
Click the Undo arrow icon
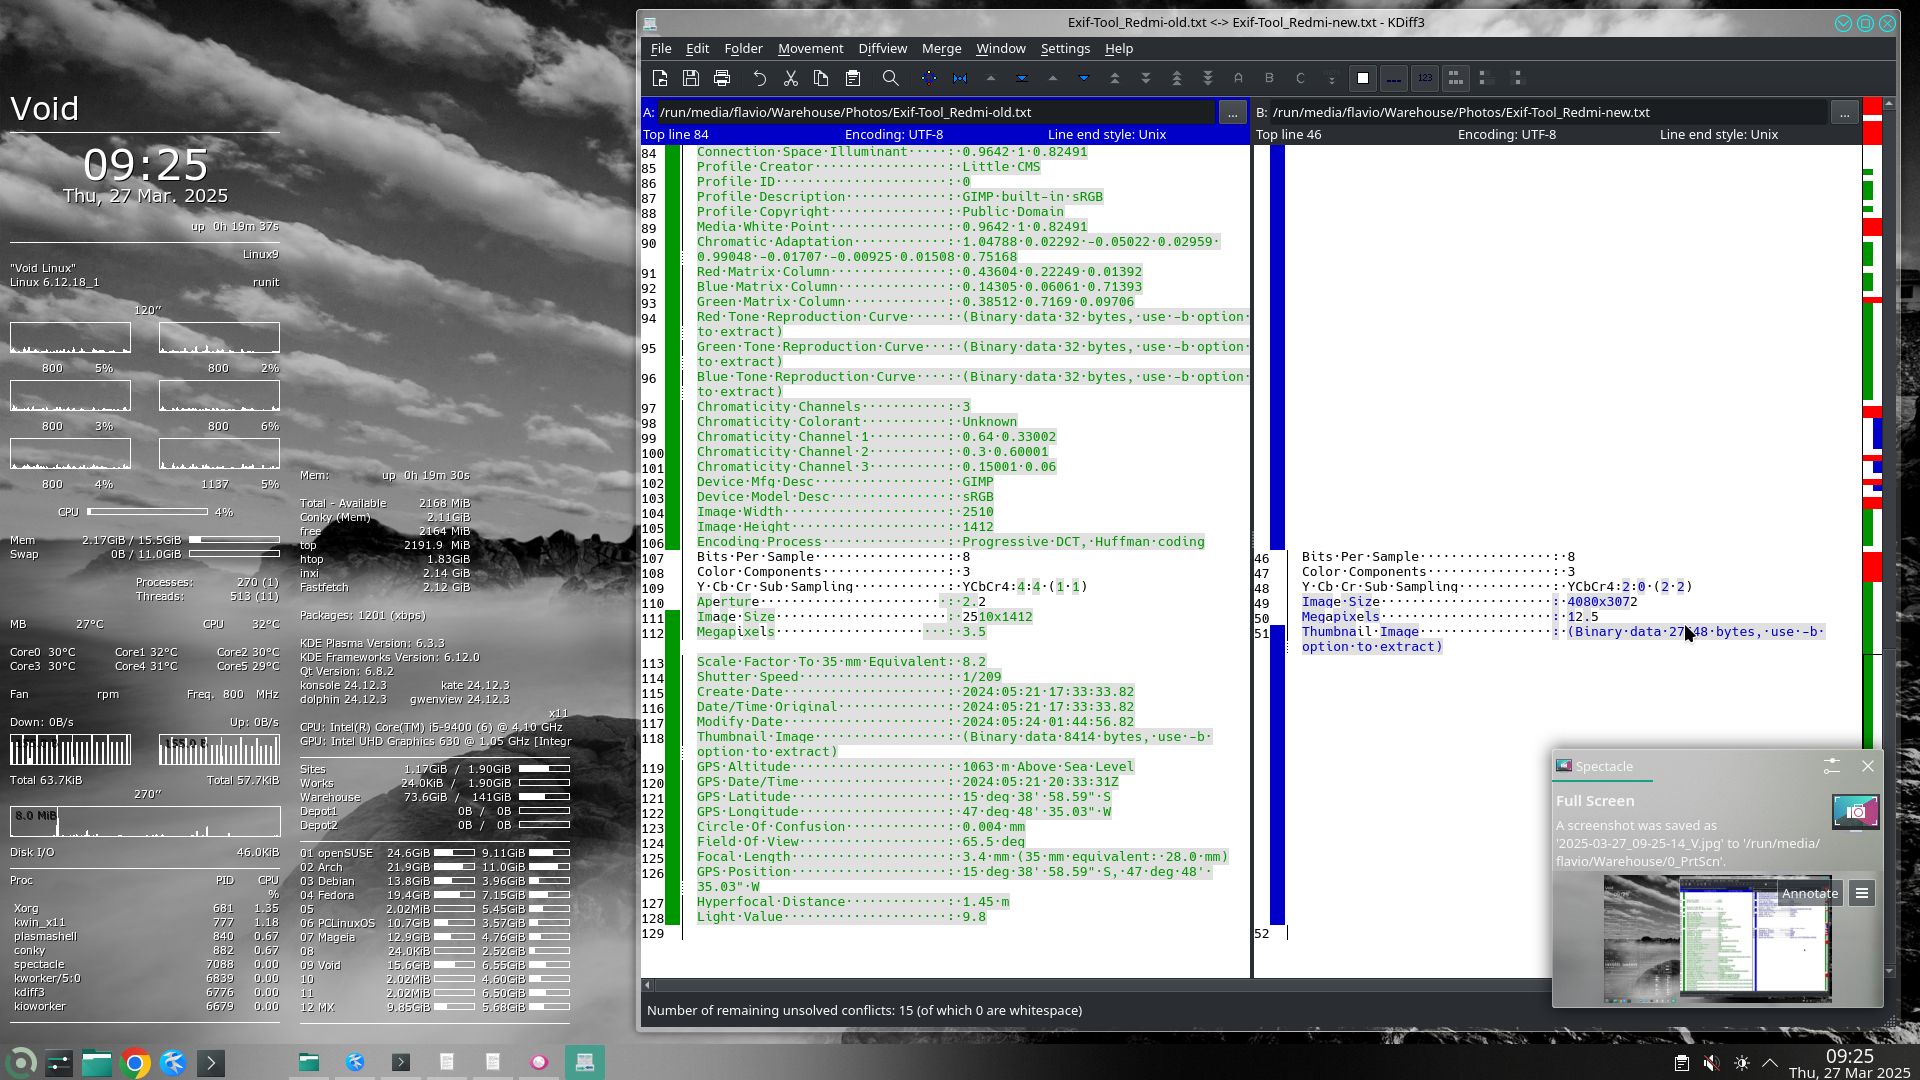coord(759,78)
